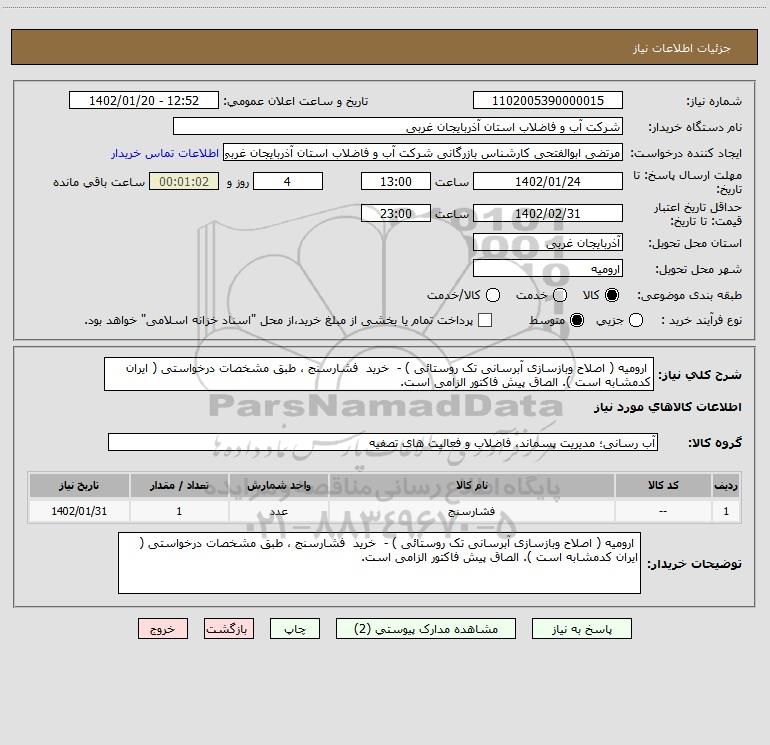Click the بازگشت back button
The width and height of the screenshot is (770, 745).
[229, 629]
